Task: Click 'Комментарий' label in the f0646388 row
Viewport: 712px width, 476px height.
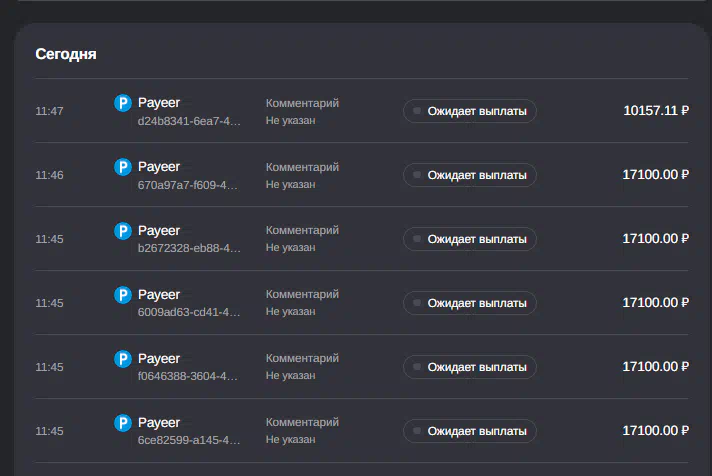Action: pos(302,359)
